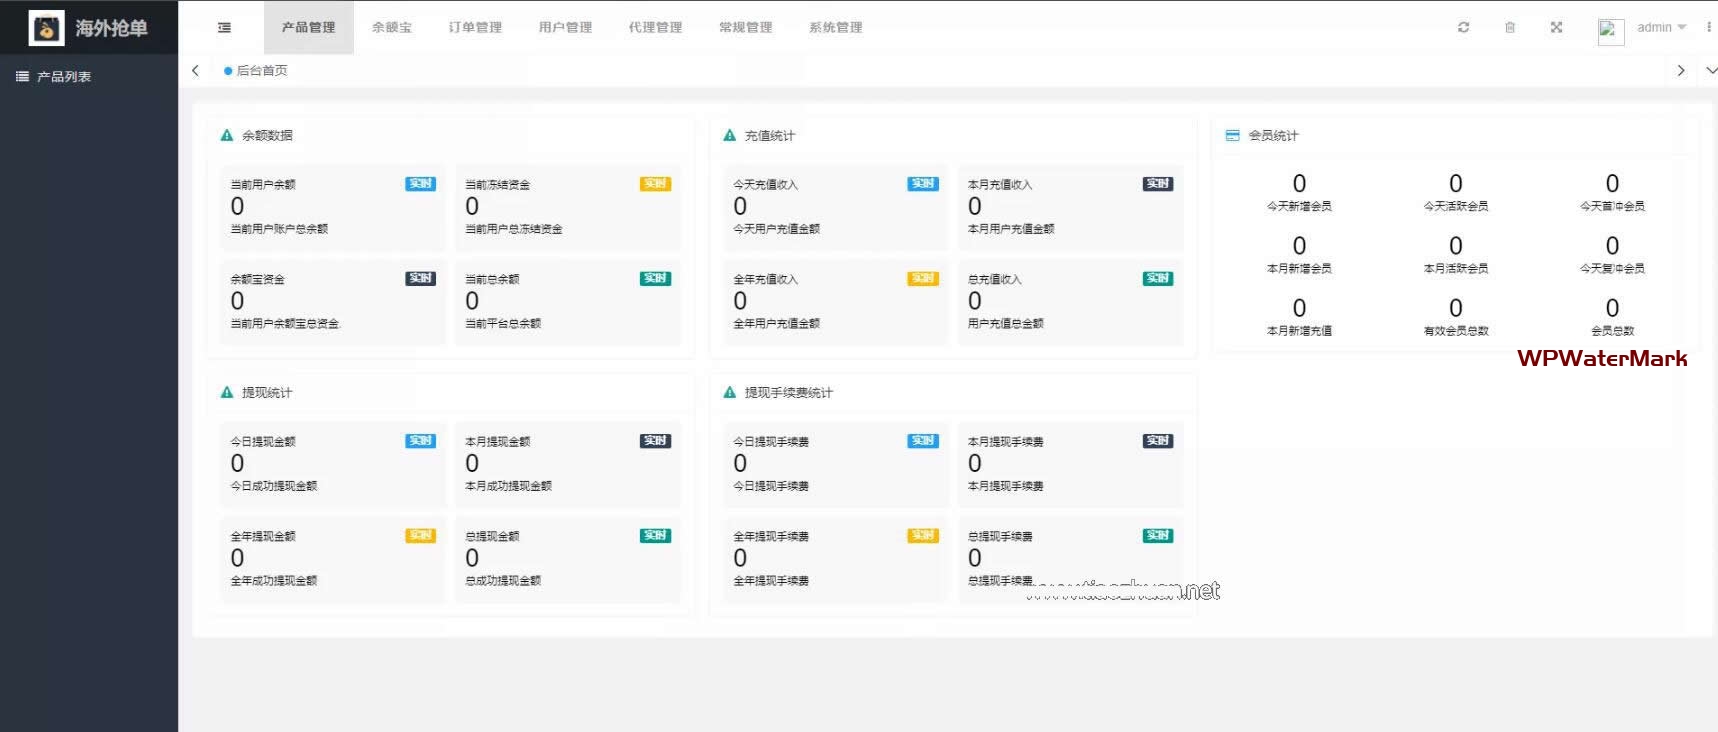Click the admin avatar image

1610,30
